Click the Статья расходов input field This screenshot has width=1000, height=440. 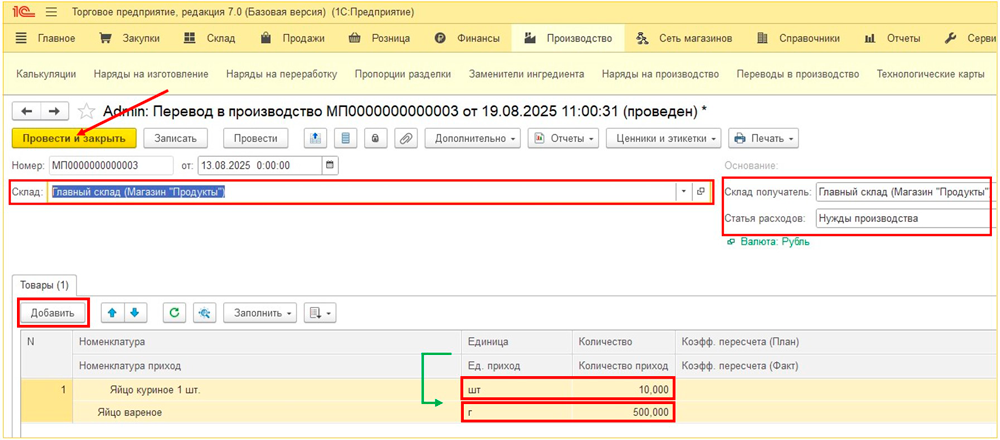(902, 217)
